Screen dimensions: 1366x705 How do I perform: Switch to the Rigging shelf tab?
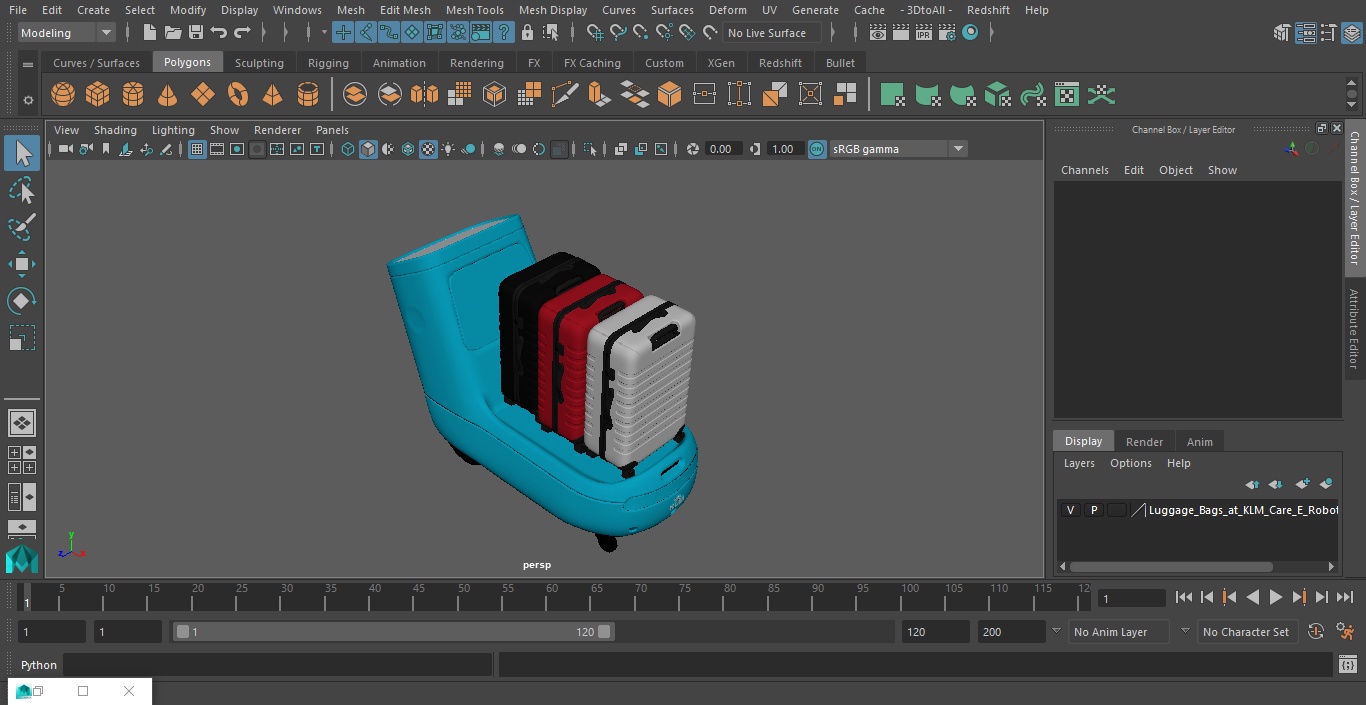tap(328, 63)
